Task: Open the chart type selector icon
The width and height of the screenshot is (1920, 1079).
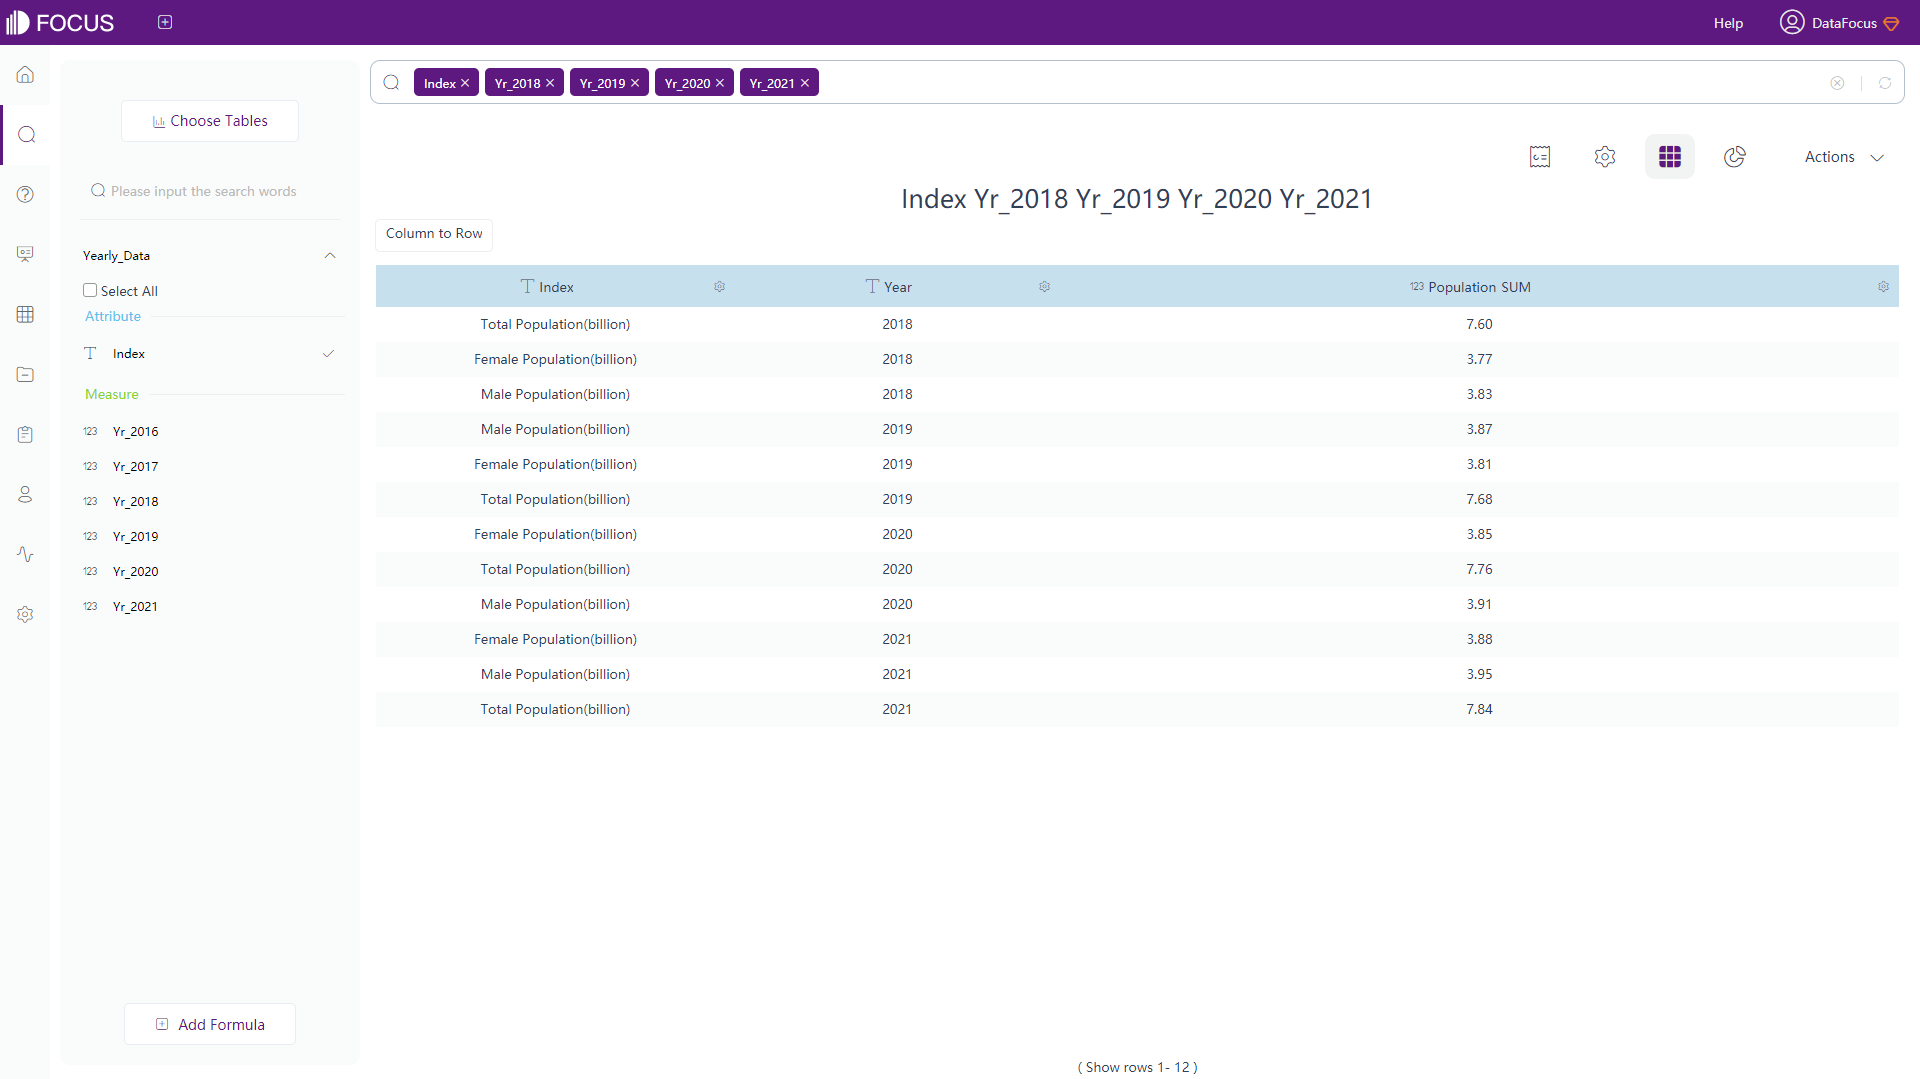Action: point(1735,157)
